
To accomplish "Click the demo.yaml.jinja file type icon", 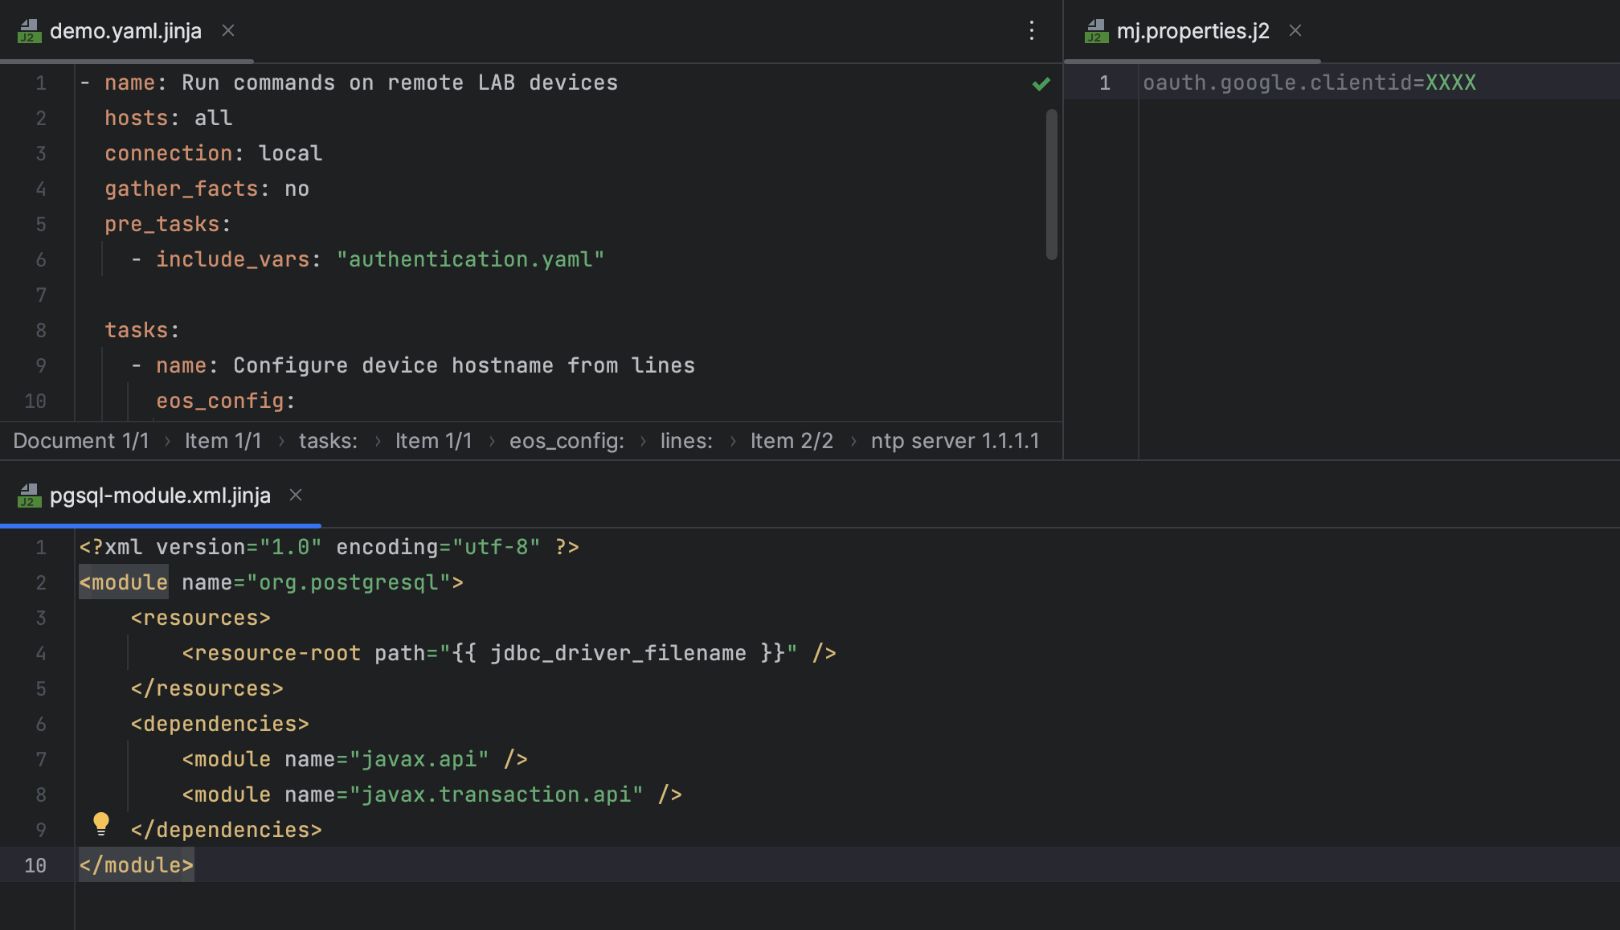I will click(29, 32).
